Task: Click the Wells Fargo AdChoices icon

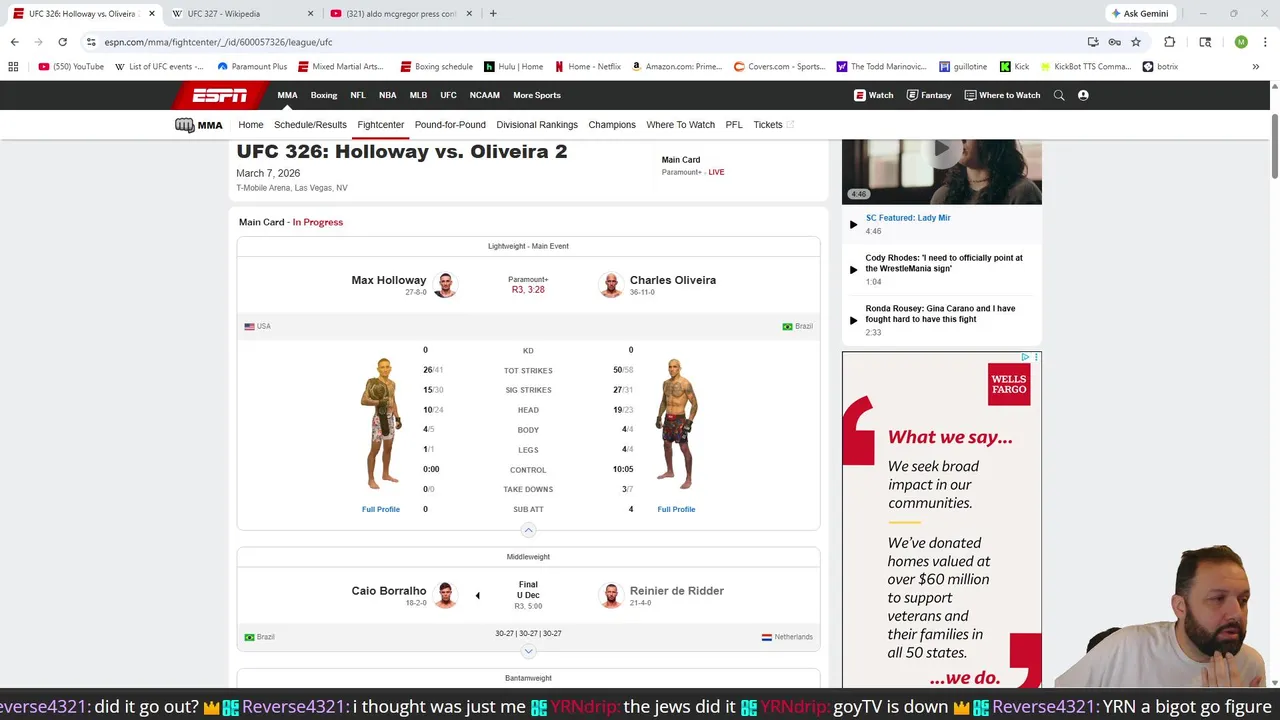Action: pyautogui.click(x=1025, y=357)
